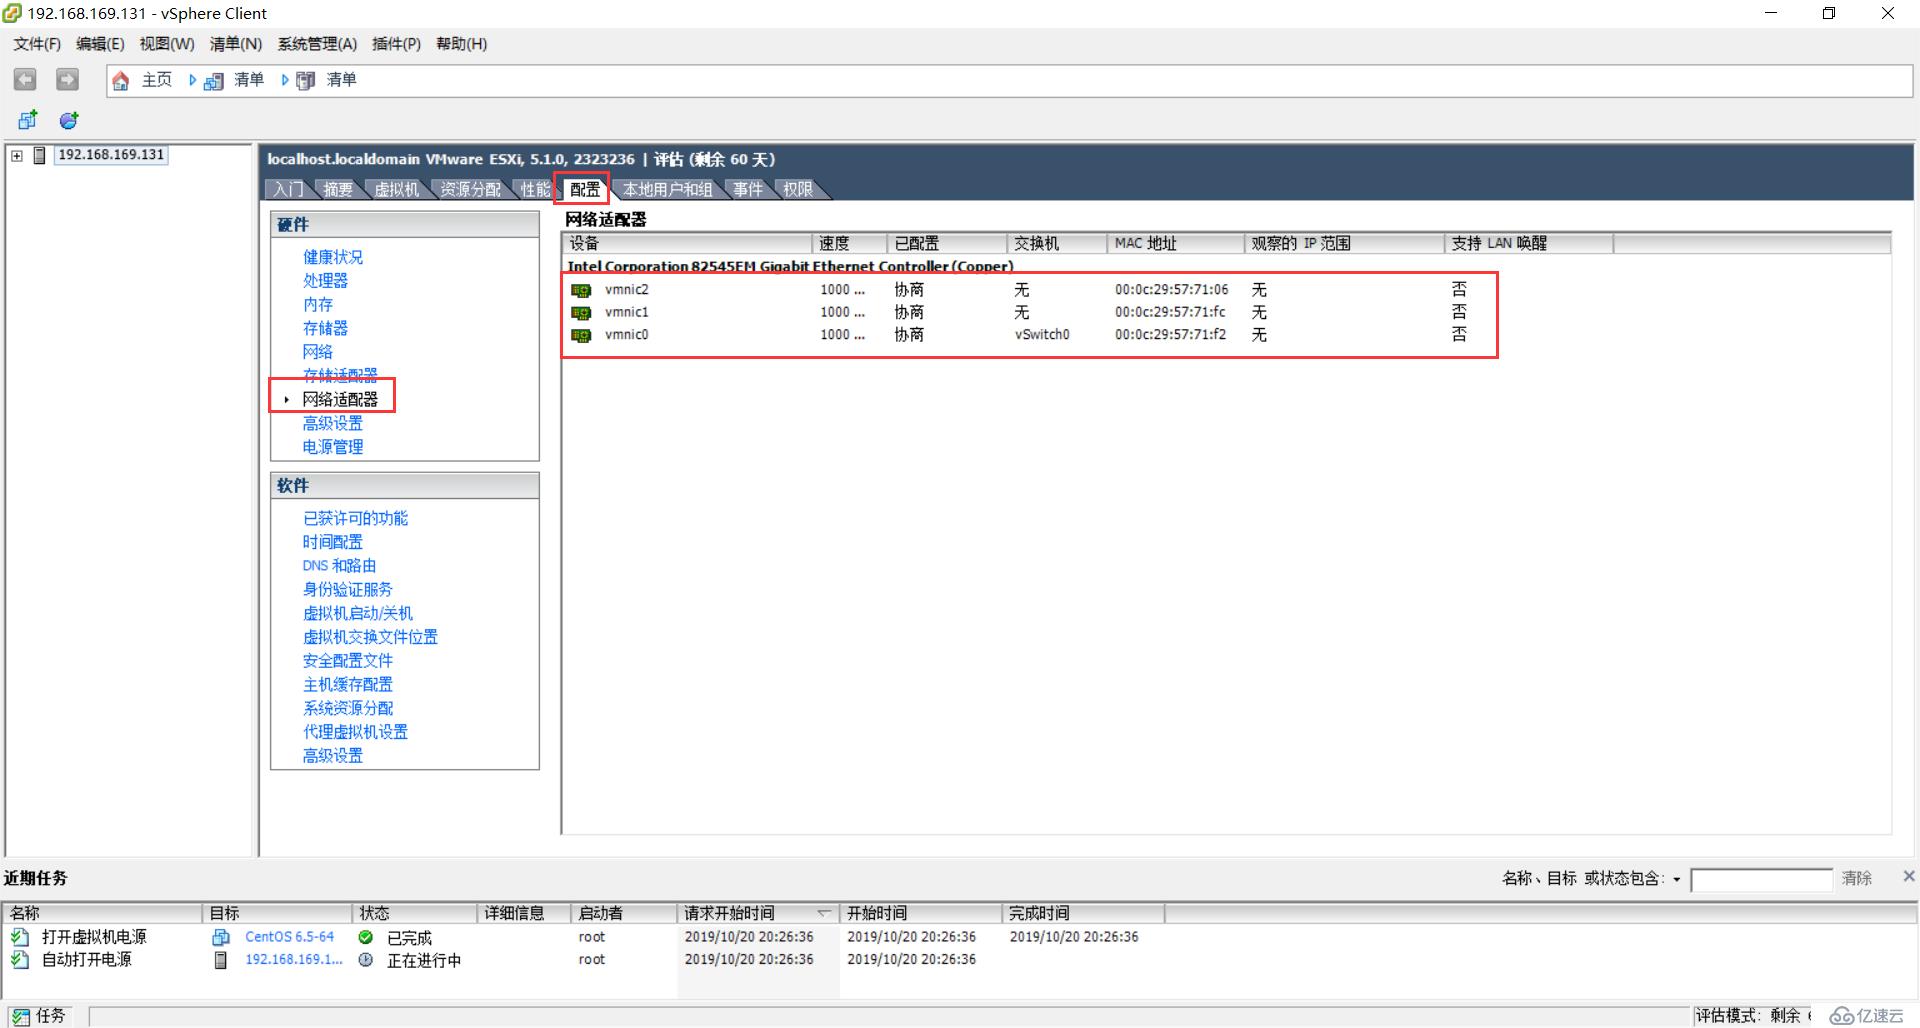This screenshot has height=1028, width=1920.
Task: Select the 网络适配器 hardware item
Action: 340,399
